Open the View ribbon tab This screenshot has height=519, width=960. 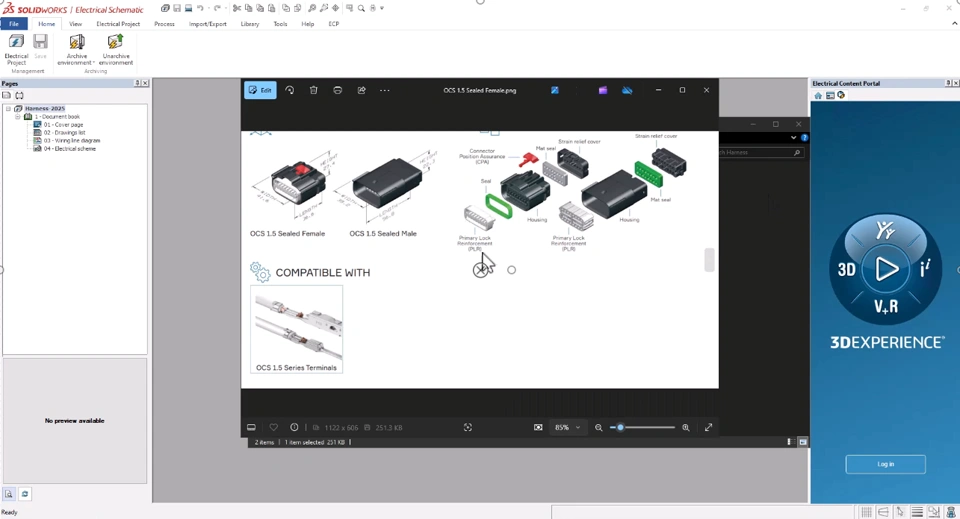pos(75,24)
